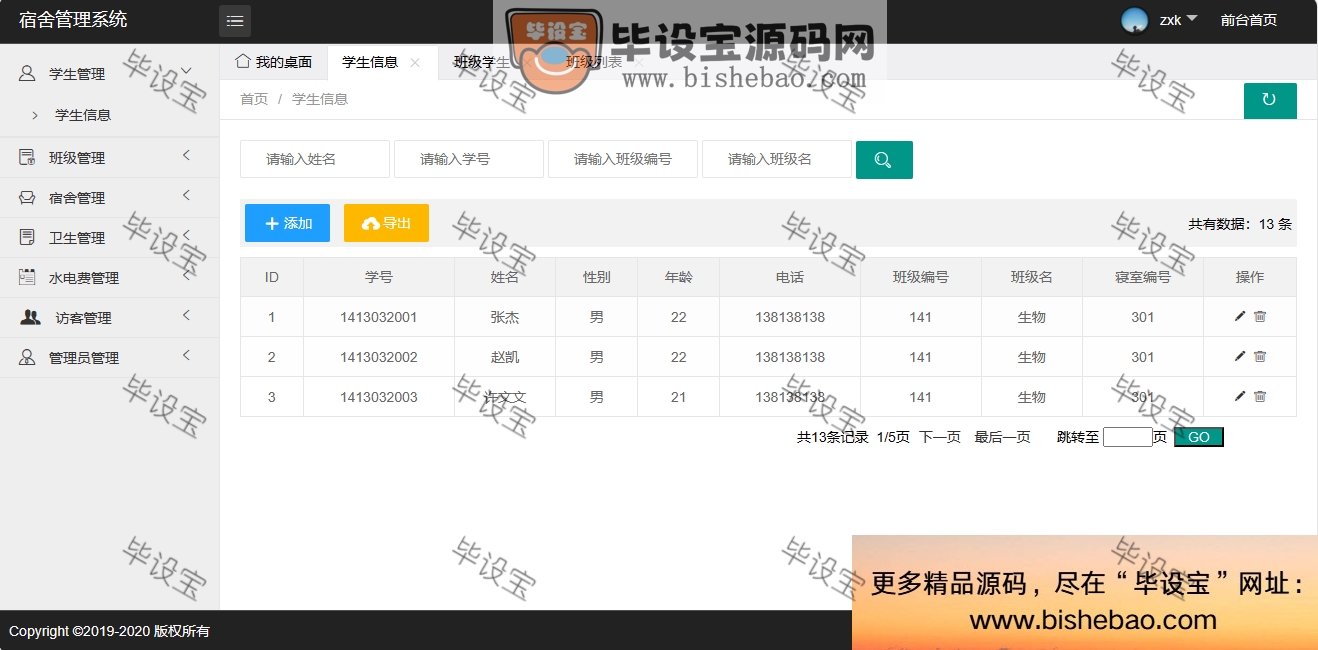Edit the row with 学号 1413032003

tap(1240, 396)
